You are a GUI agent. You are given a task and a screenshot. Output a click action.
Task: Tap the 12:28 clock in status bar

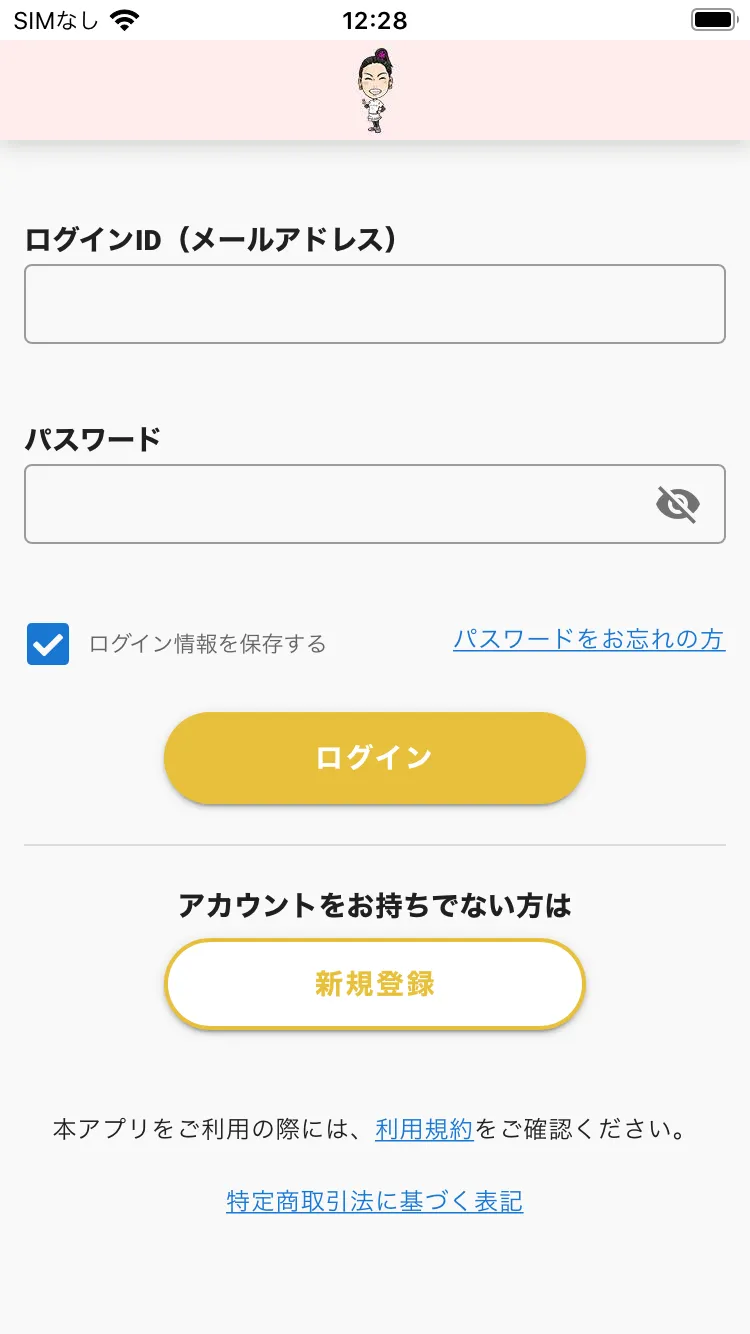(374, 20)
